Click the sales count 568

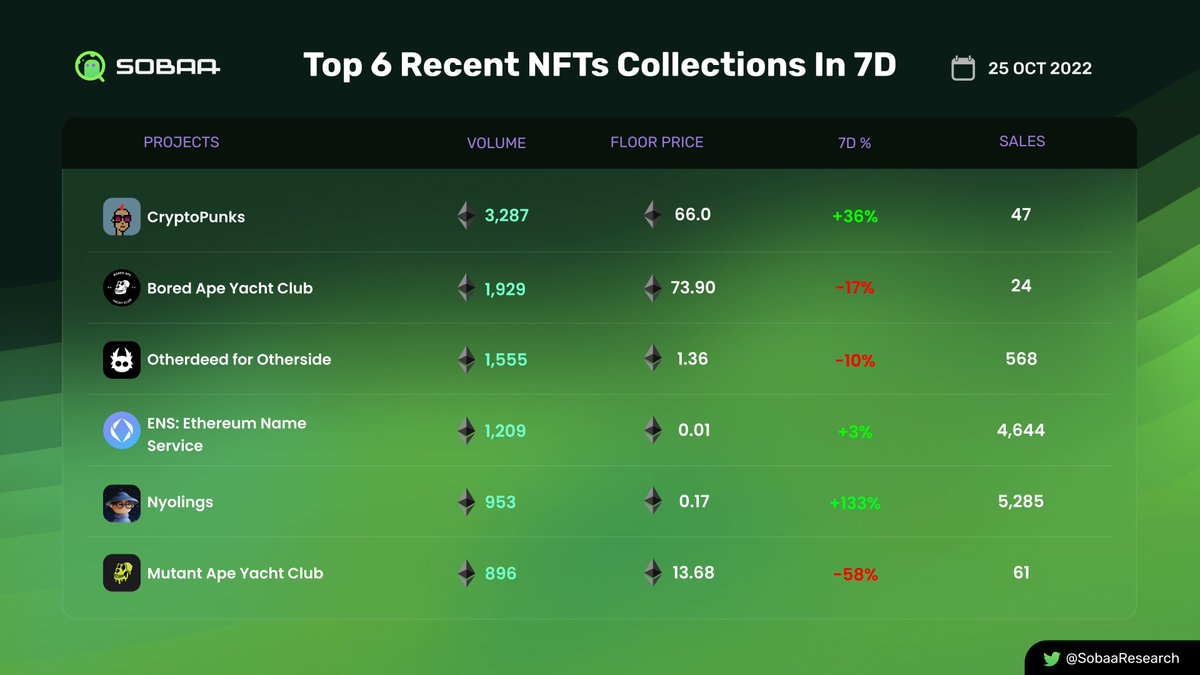(1021, 358)
